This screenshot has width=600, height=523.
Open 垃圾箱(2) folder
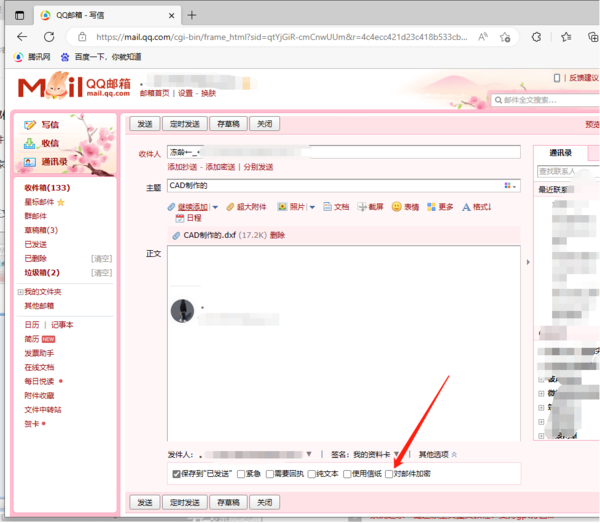(x=42, y=273)
